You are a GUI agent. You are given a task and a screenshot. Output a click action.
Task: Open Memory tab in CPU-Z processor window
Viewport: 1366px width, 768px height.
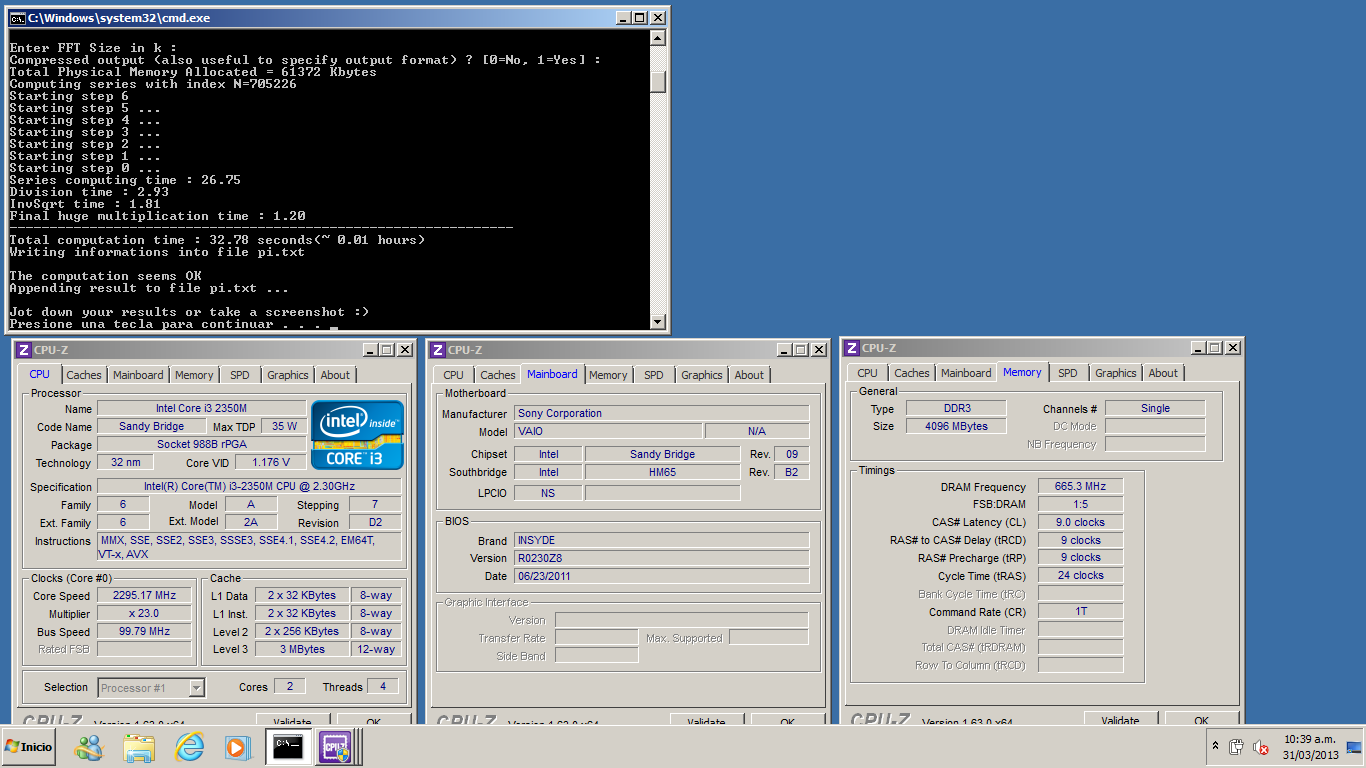pos(194,375)
